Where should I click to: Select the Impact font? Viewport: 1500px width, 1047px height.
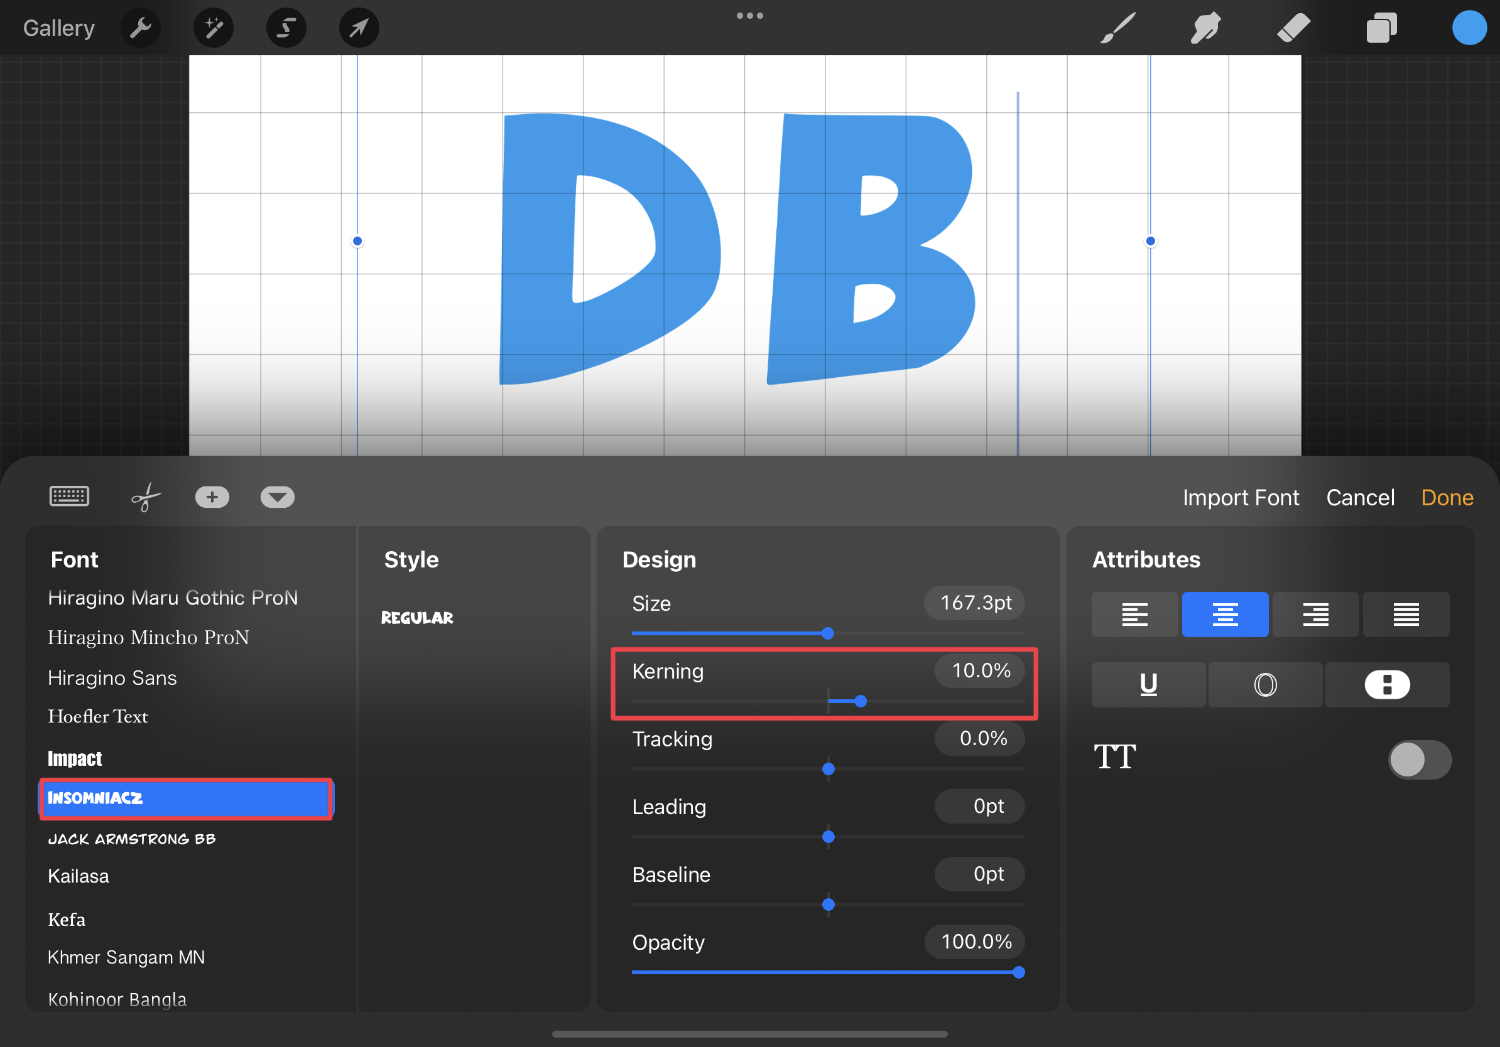tap(75, 758)
